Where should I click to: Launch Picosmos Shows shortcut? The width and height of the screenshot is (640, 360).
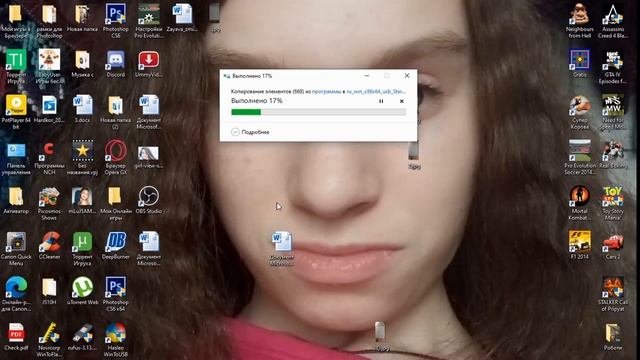[49, 203]
